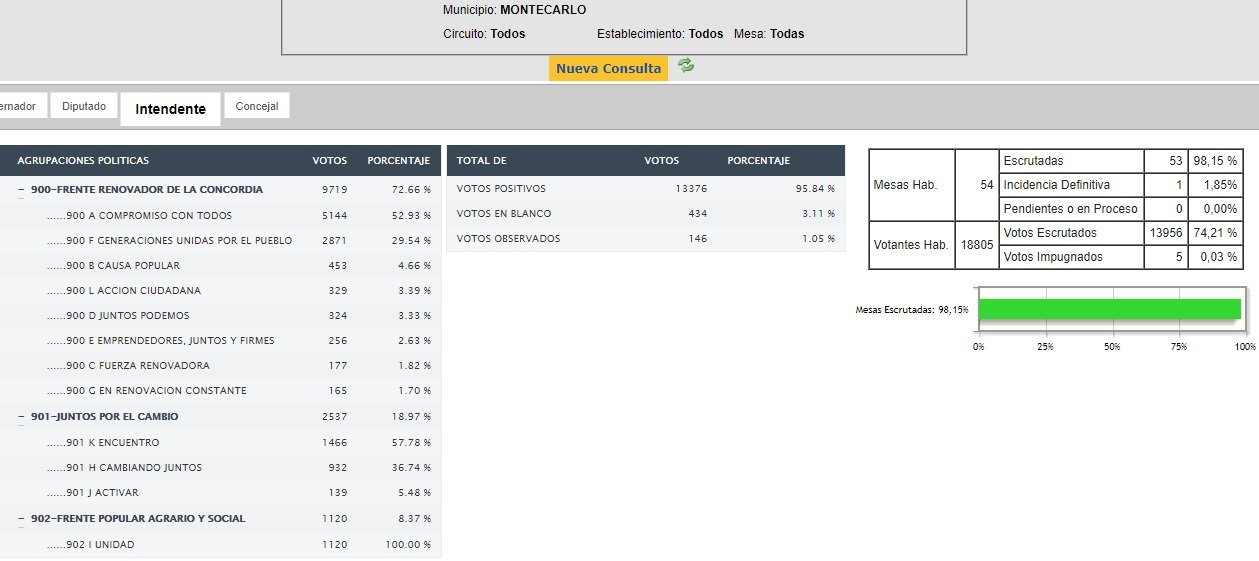1259x561 pixels.
Task: Click the Votos Positivos row
Action: pyautogui.click(x=501, y=189)
